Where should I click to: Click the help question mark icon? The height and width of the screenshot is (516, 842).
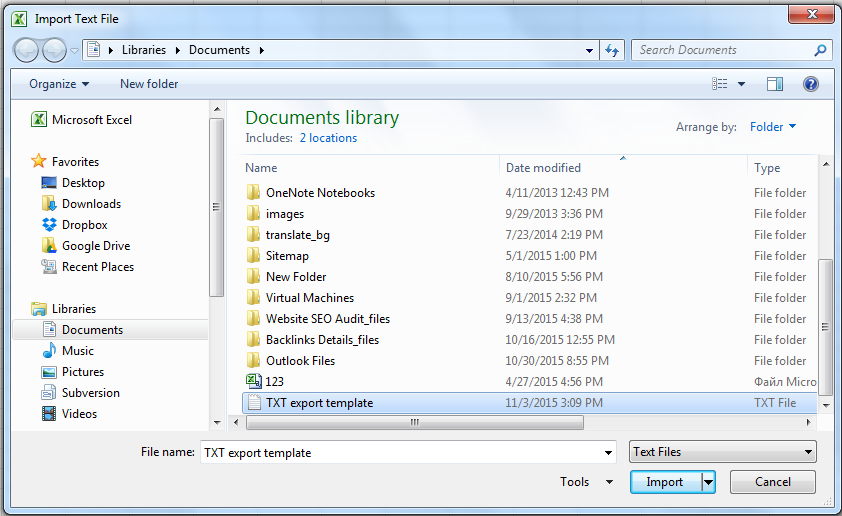(811, 84)
